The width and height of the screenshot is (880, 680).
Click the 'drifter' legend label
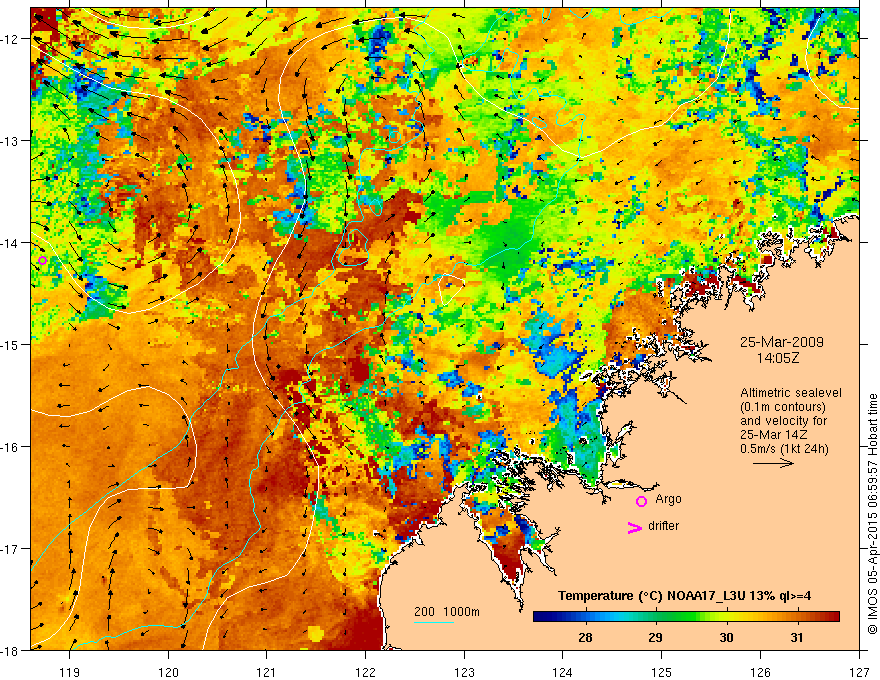663,526
